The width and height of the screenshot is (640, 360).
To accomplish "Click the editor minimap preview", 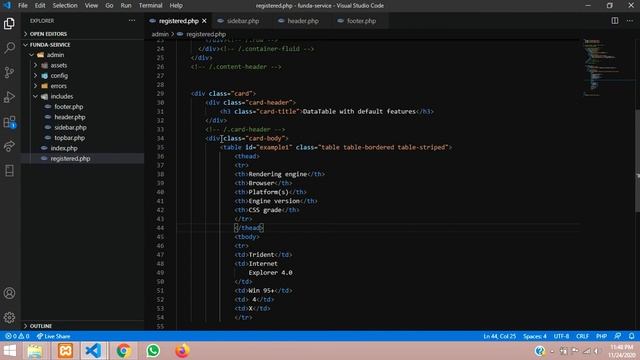I will tap(607, 67).
